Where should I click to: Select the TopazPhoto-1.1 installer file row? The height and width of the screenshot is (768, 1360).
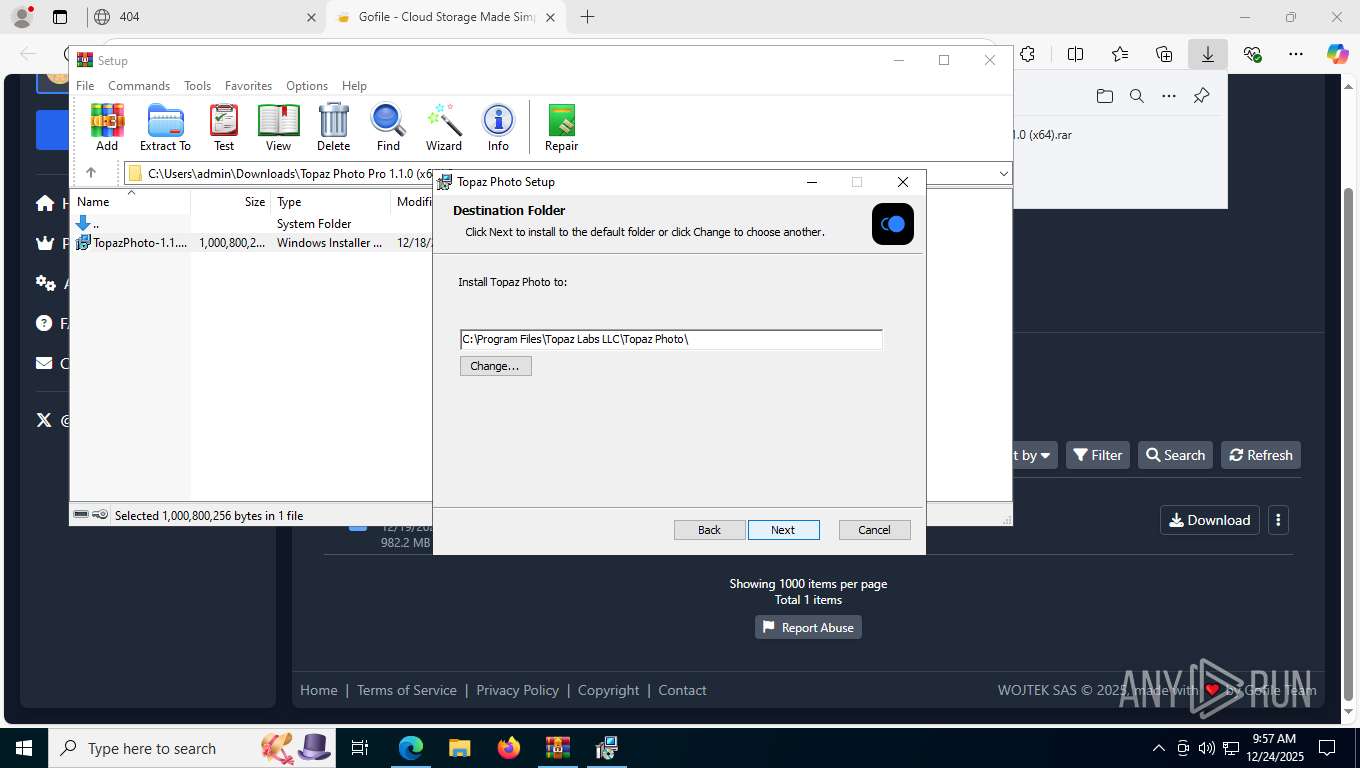251,243
